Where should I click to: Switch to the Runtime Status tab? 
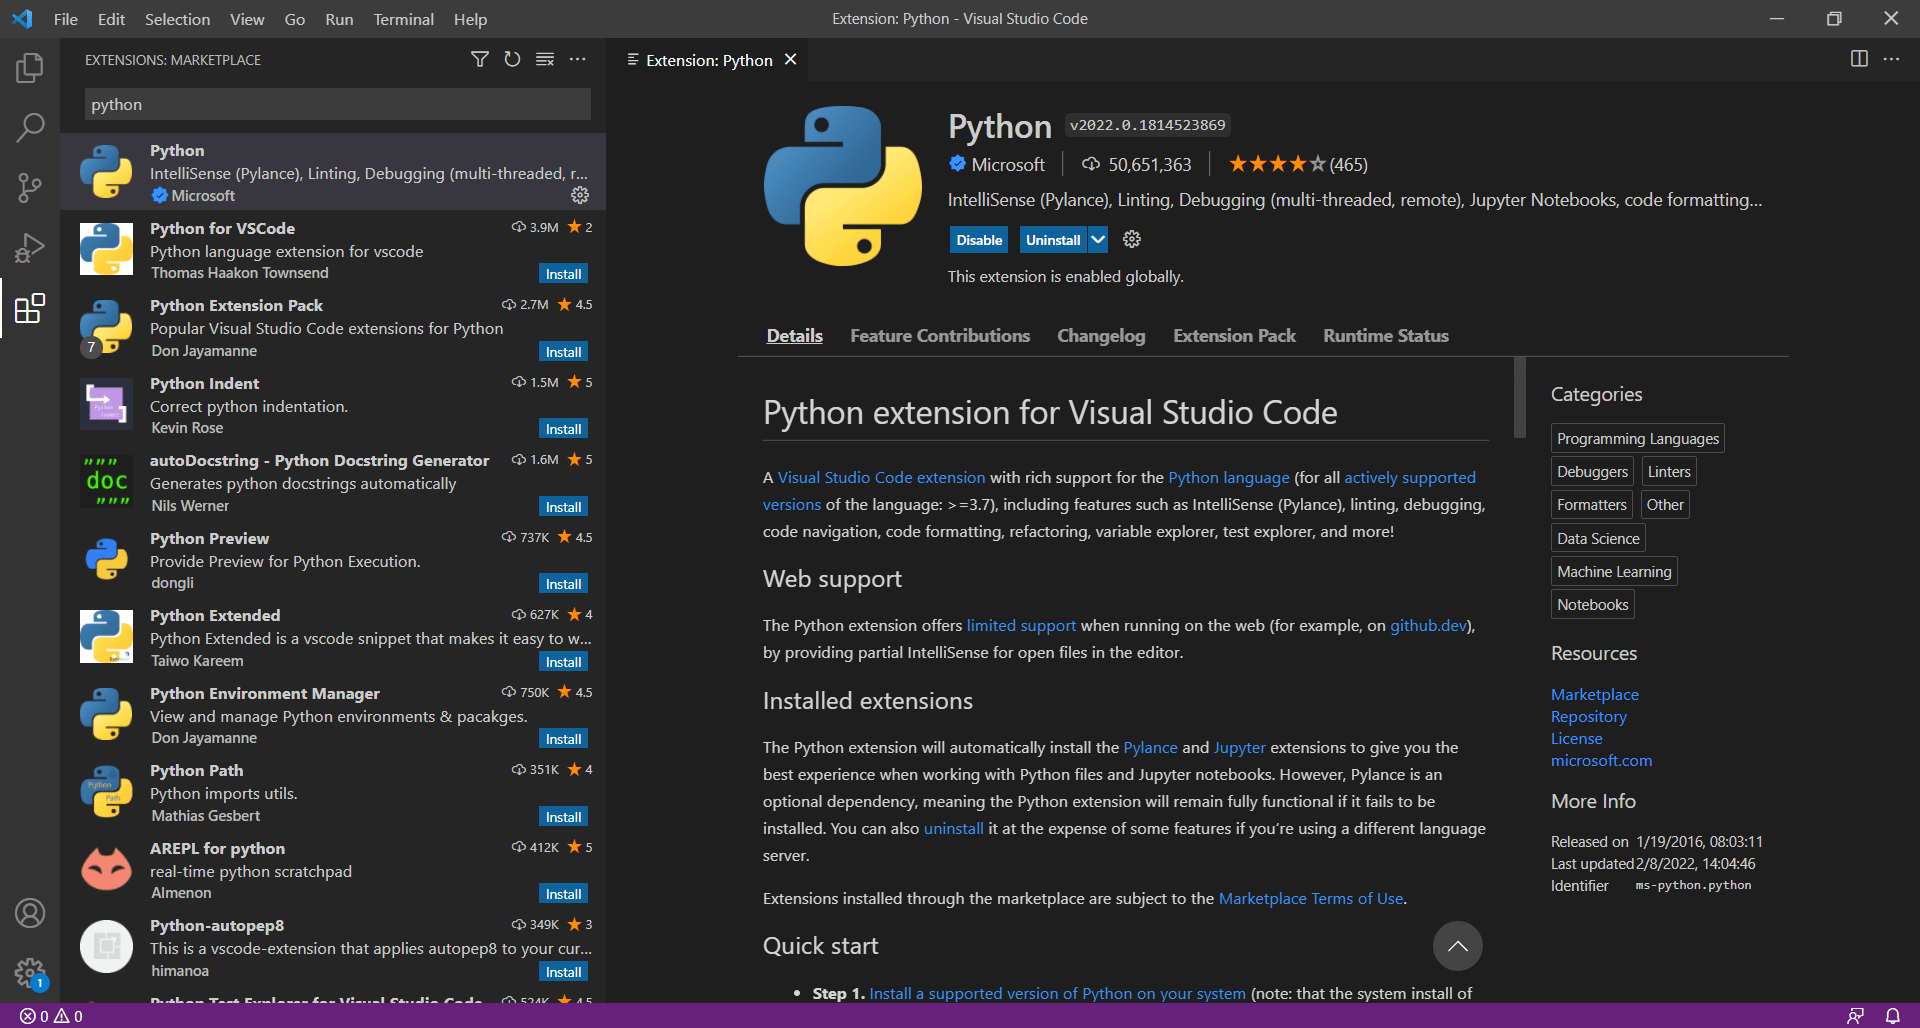[x=1386, y=336]
